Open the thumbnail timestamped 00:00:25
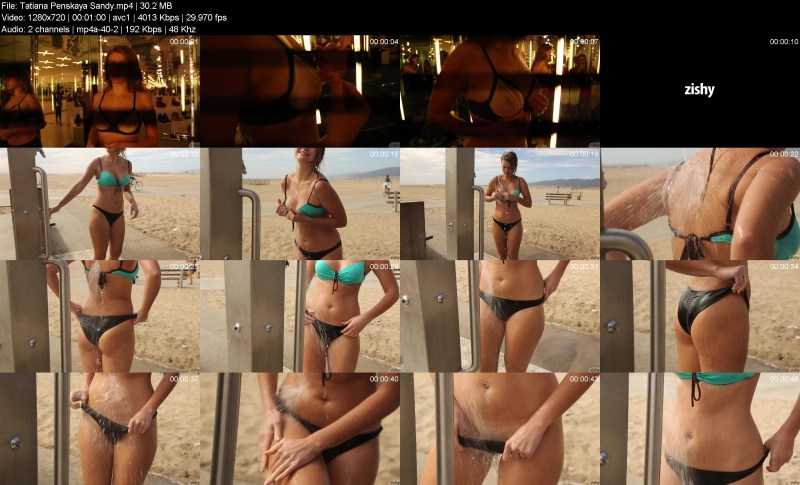 (x=100, y=316)
